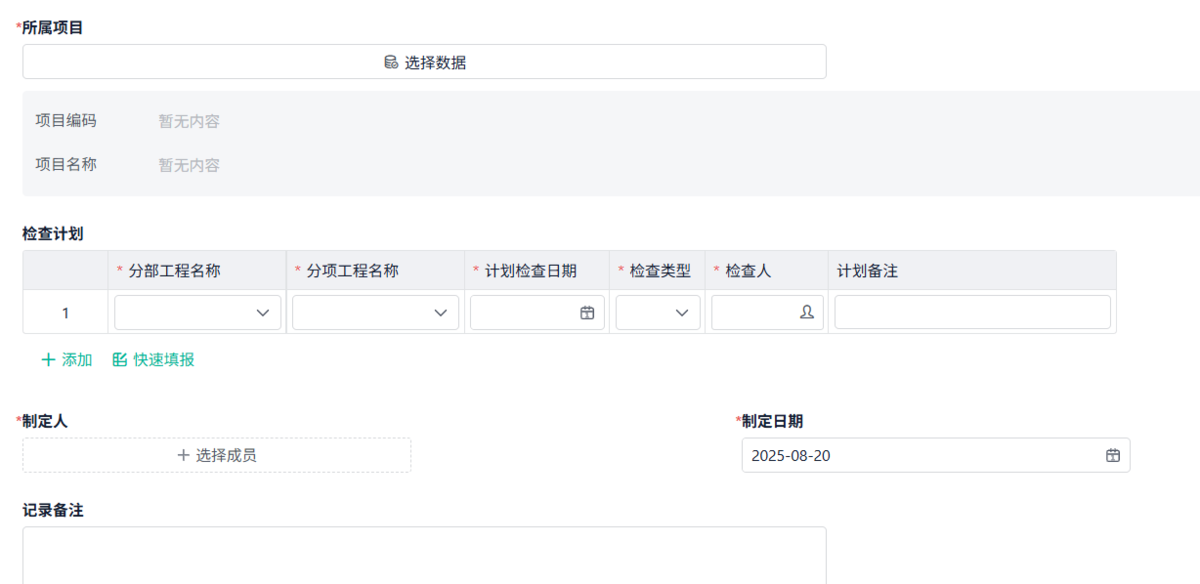Click the 快速填报 form icon
This screenshot has height=584, width=1200.
click(x=118, y=359)
